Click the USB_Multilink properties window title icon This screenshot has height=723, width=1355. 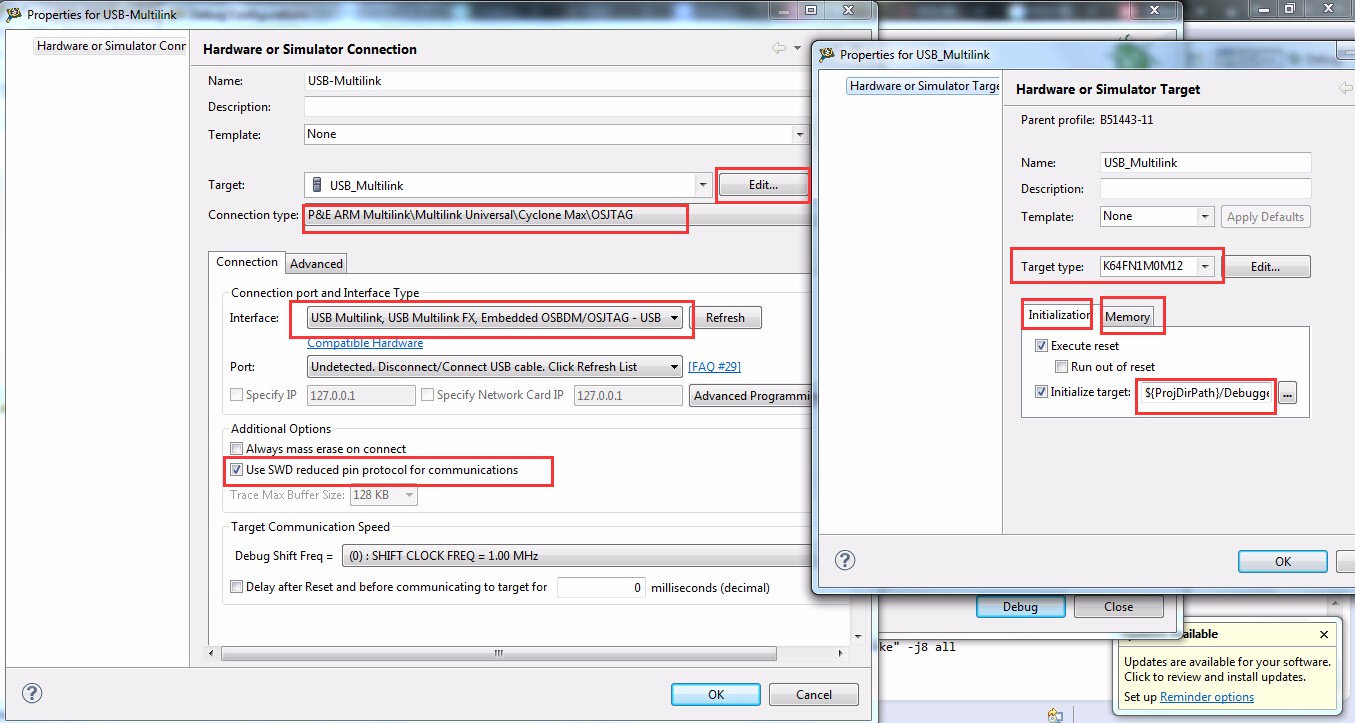coord(827,54)
